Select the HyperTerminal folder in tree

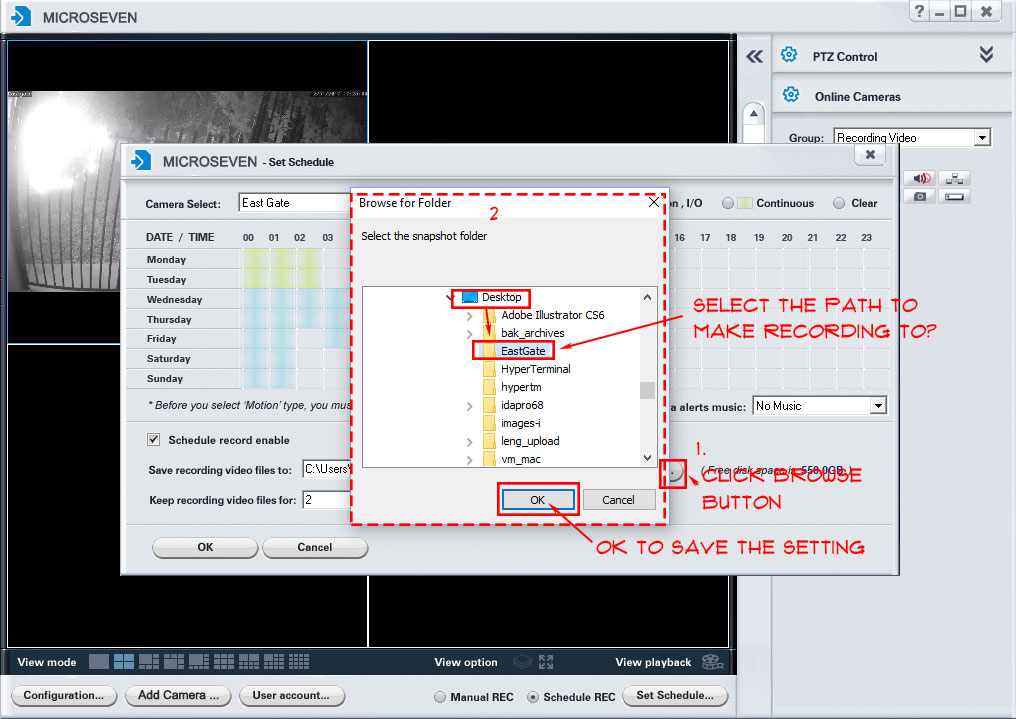tap(535, 369)
